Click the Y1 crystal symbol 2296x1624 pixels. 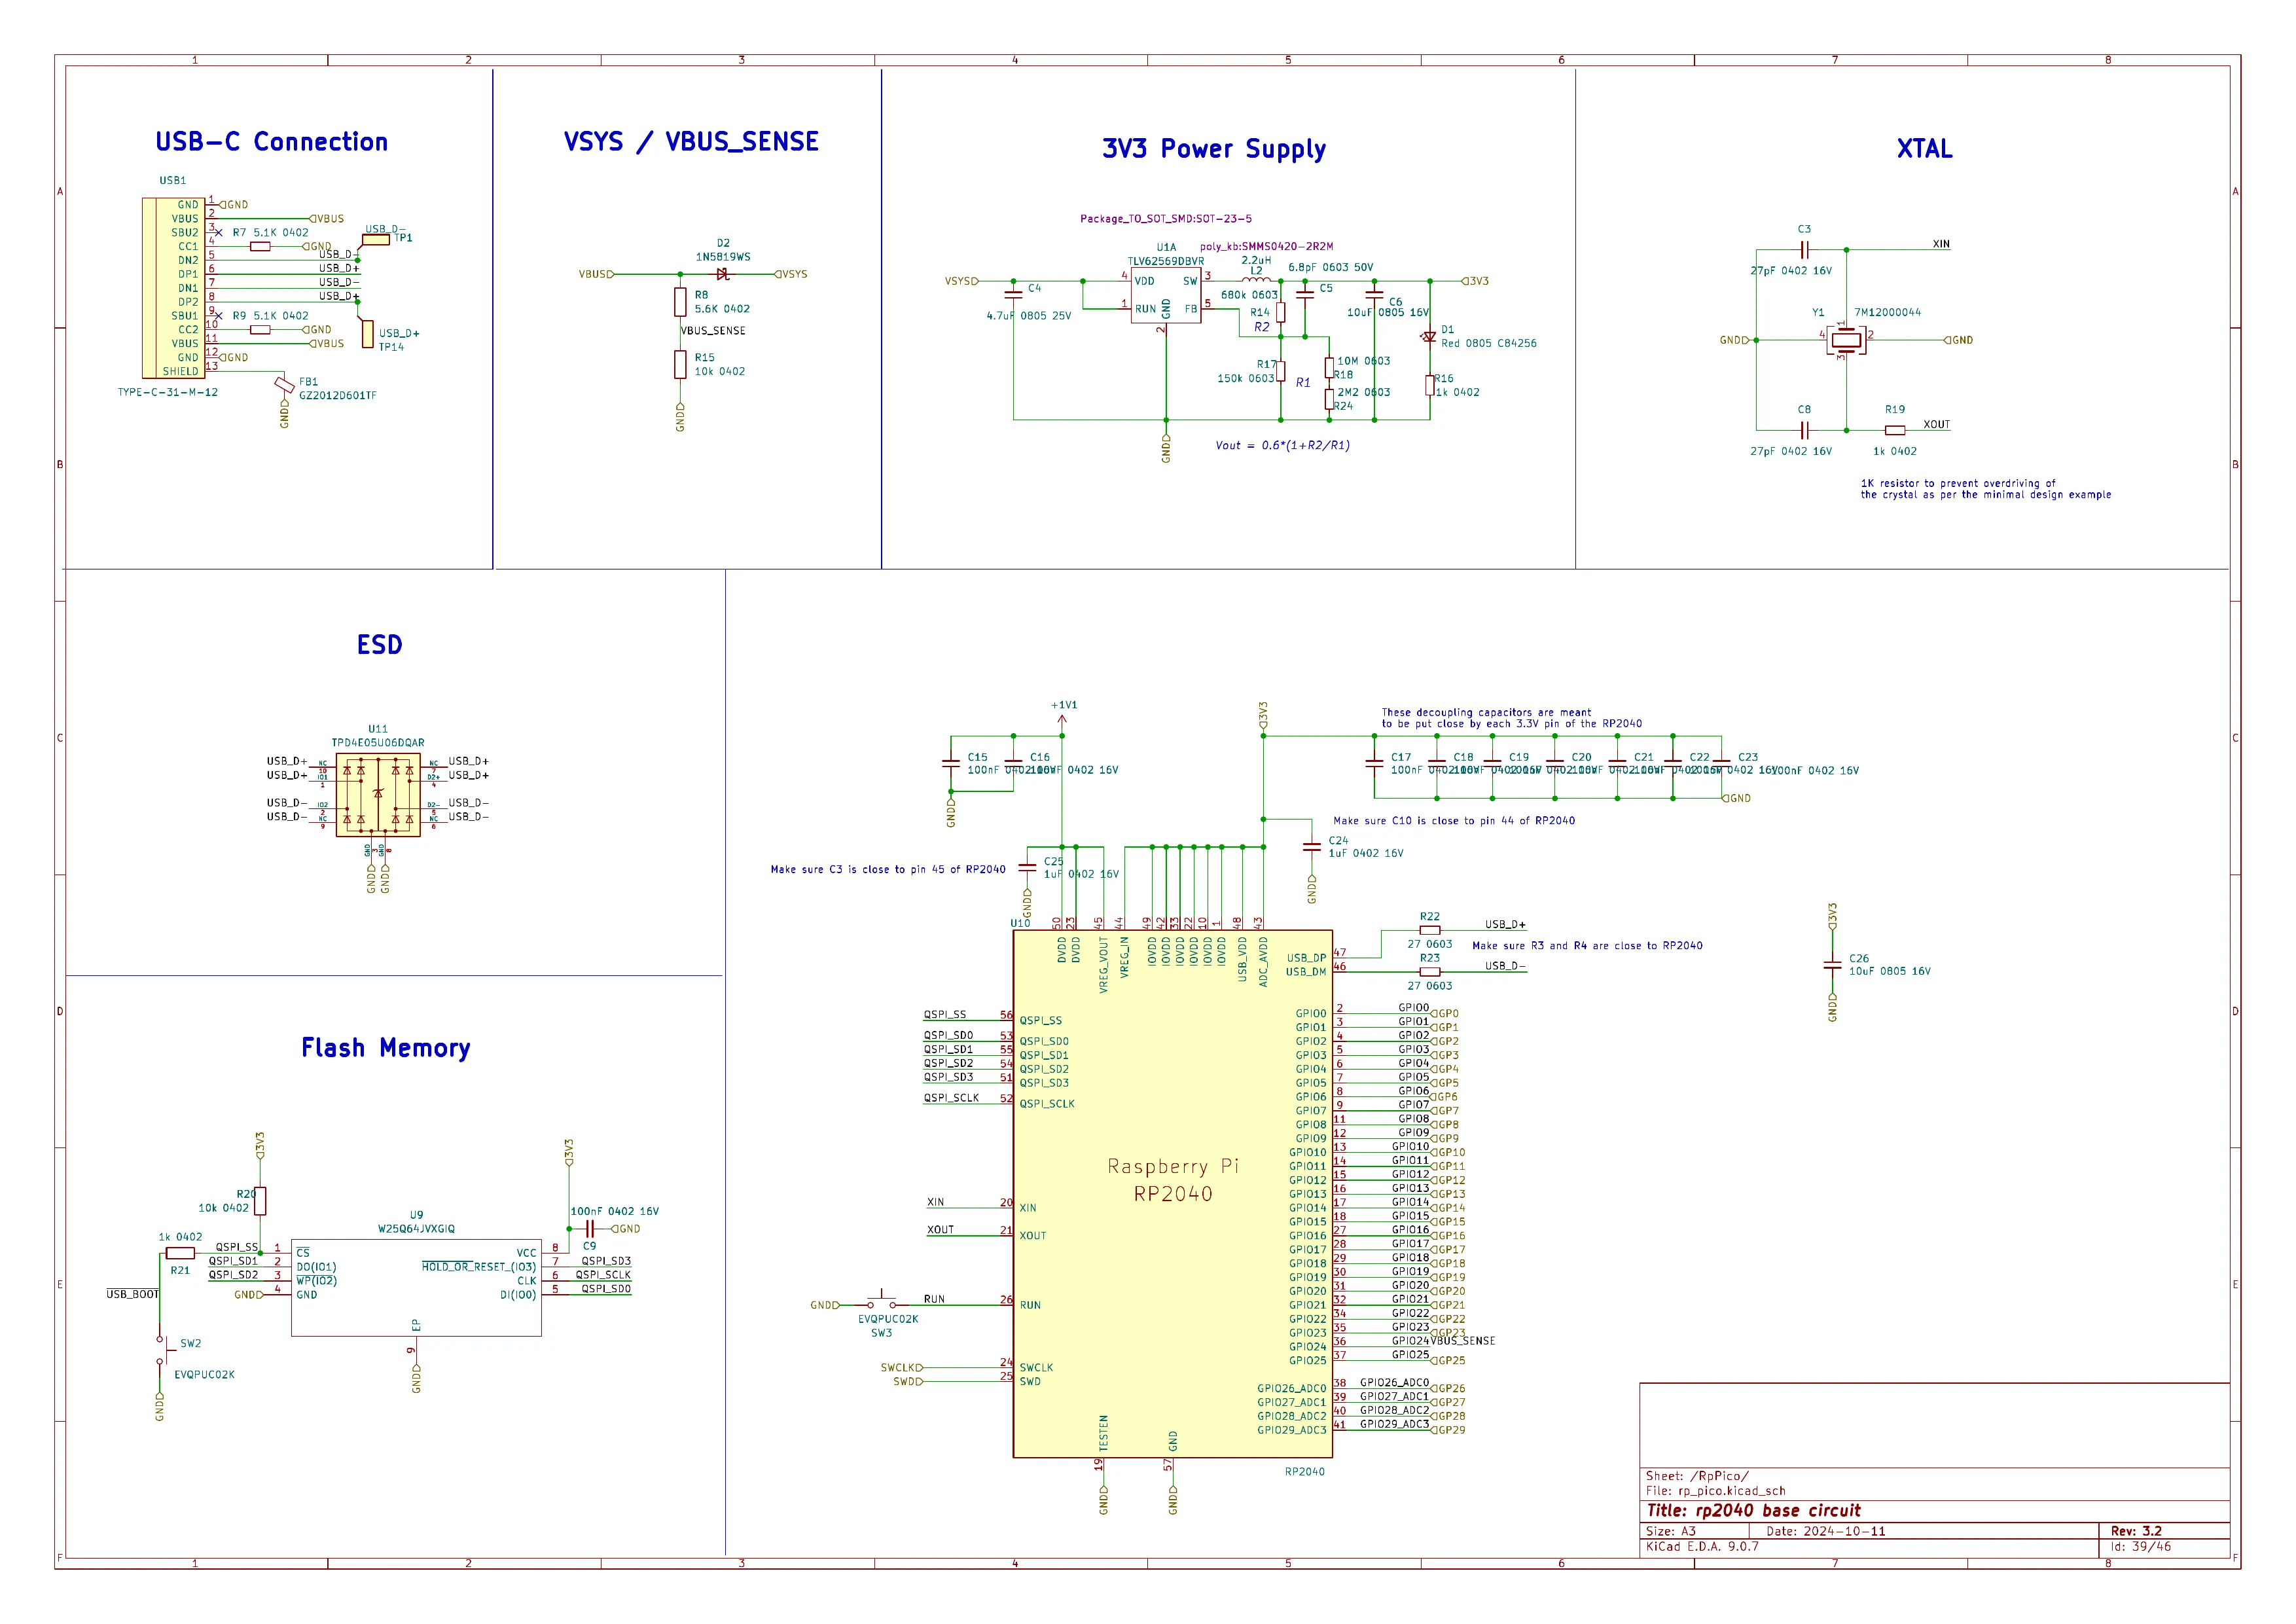point(1845,340)
